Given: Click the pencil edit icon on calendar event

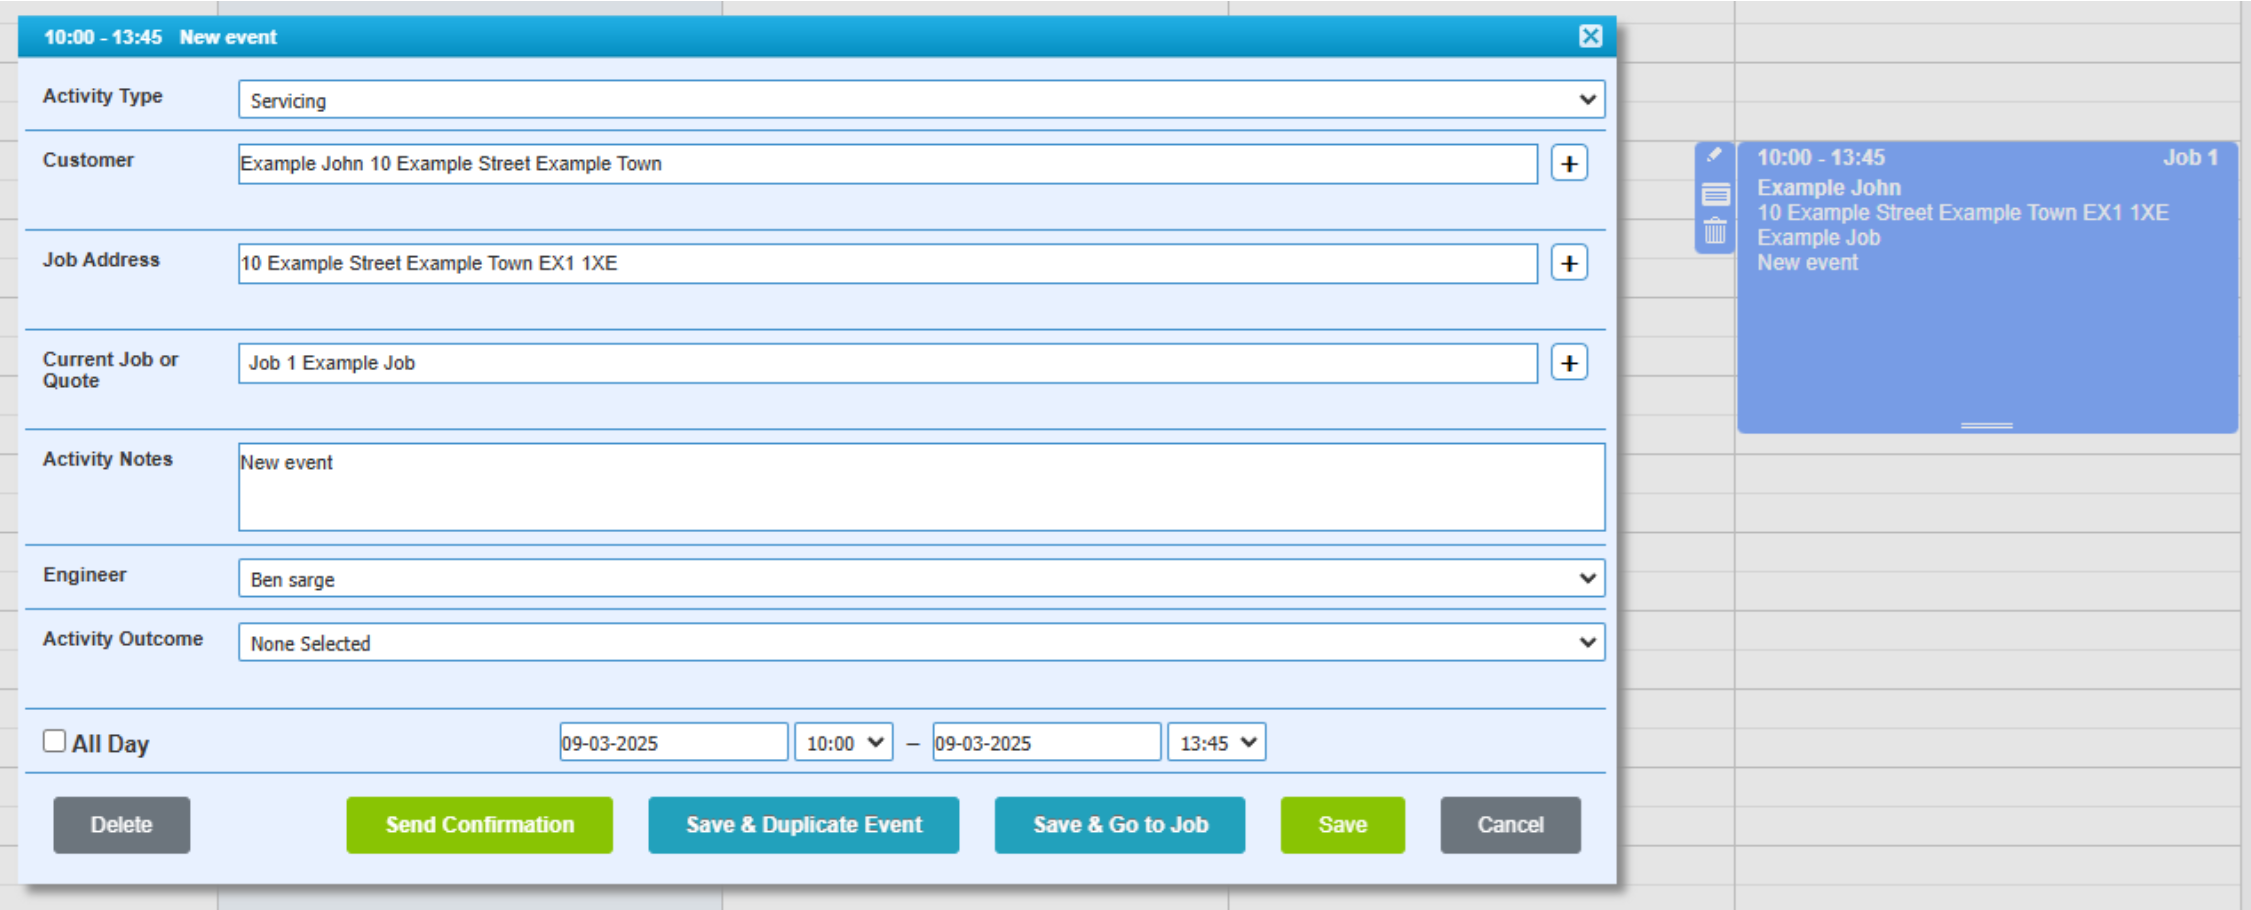Looking at the screenshot, I should pyautogui.click(x=1714, y=155).
